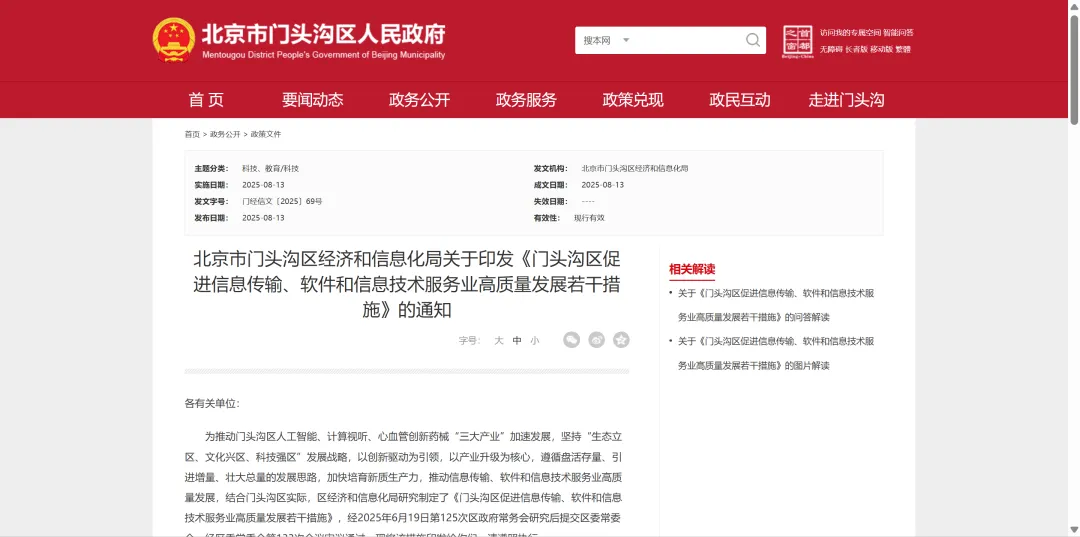Open the 问答解读 related interpretation link
1080x537 pixels.
pyautogui.click(x=776, y=305)
